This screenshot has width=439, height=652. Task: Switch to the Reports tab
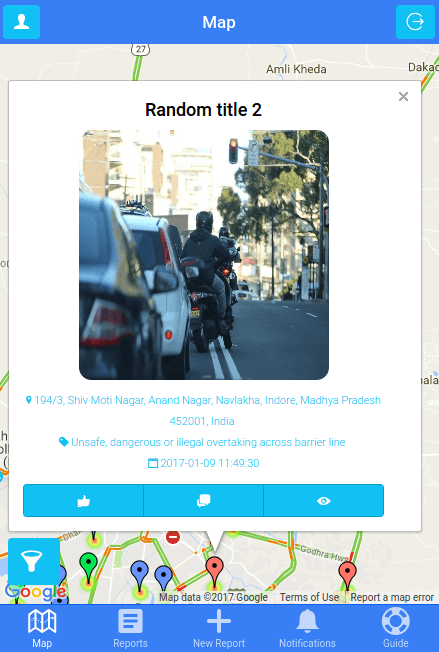tap(130, 628)
